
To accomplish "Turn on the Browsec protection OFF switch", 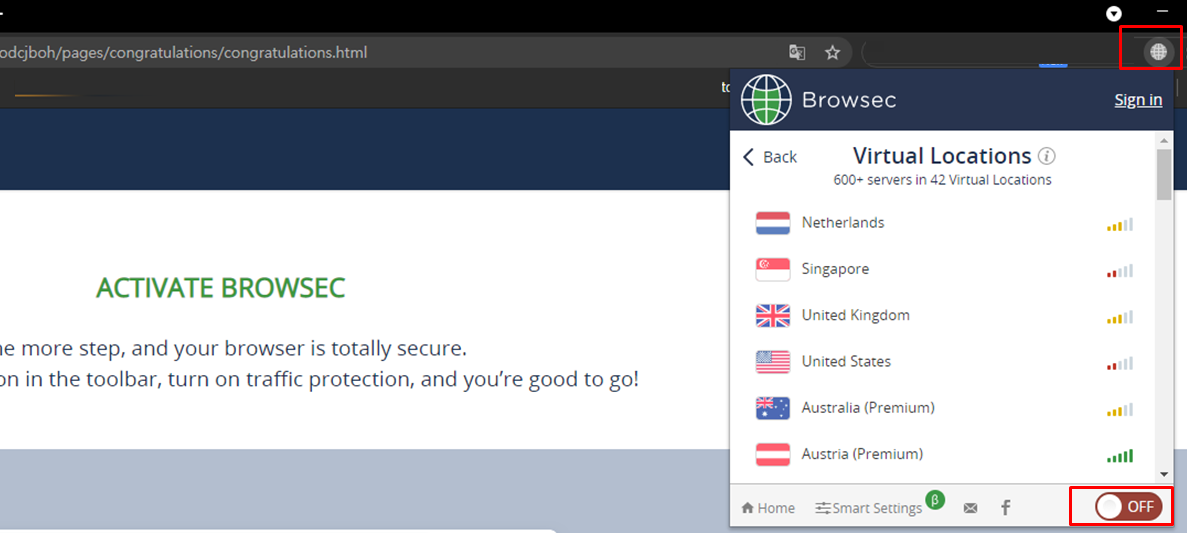I will point(1129,507).
